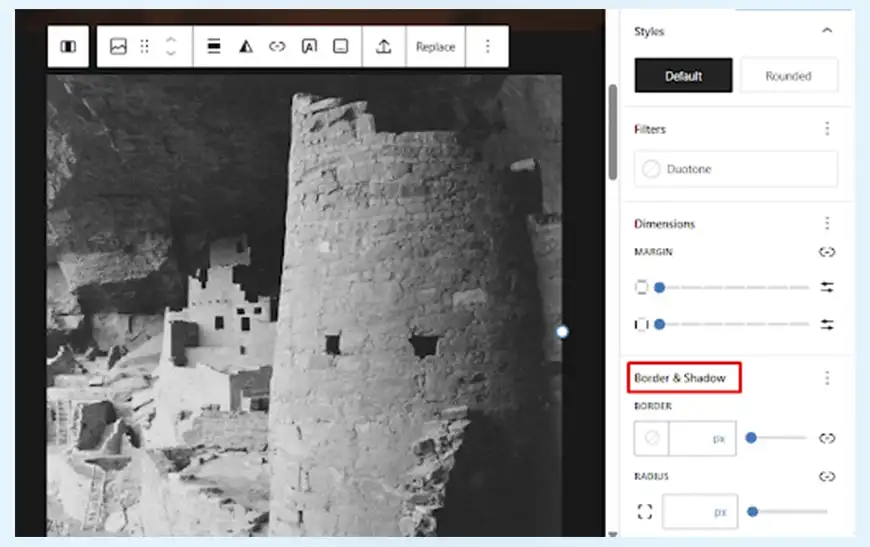This screenshot has height=547, width=870.
Task: Open the Duotone filter picker
Action: point(736,169)
